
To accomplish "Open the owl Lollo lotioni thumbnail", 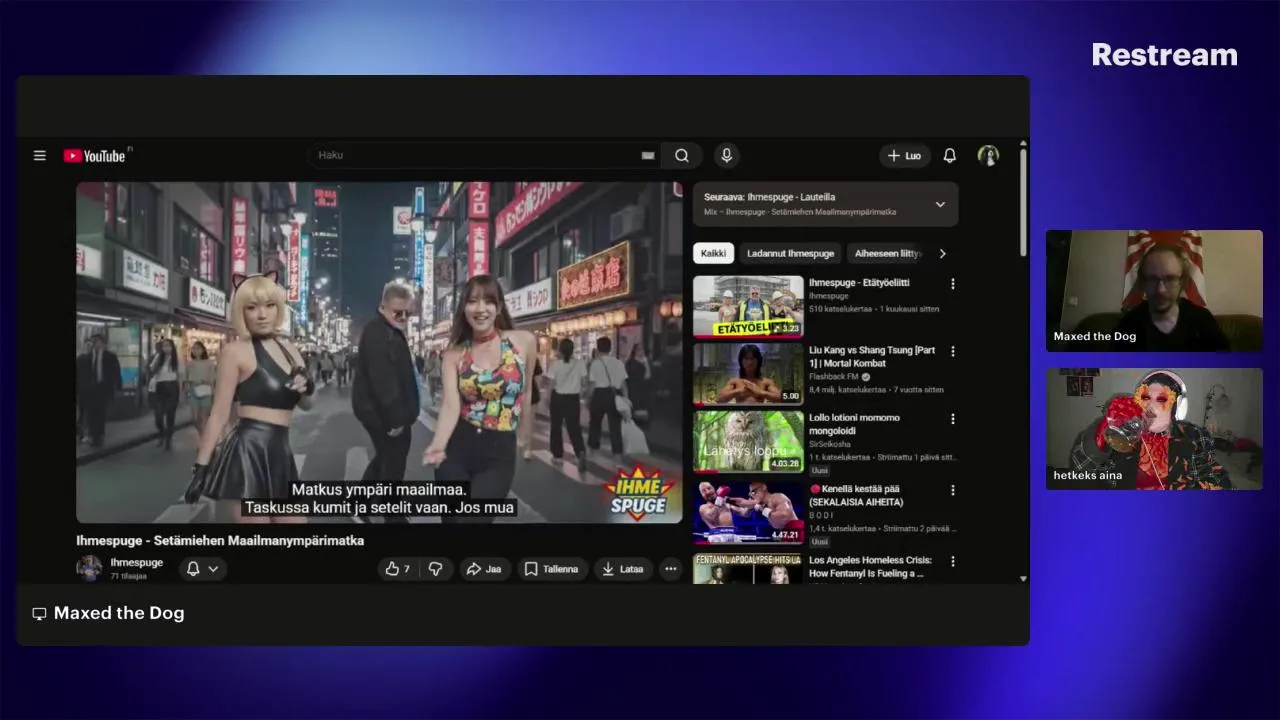I will (x=748, y=441).
